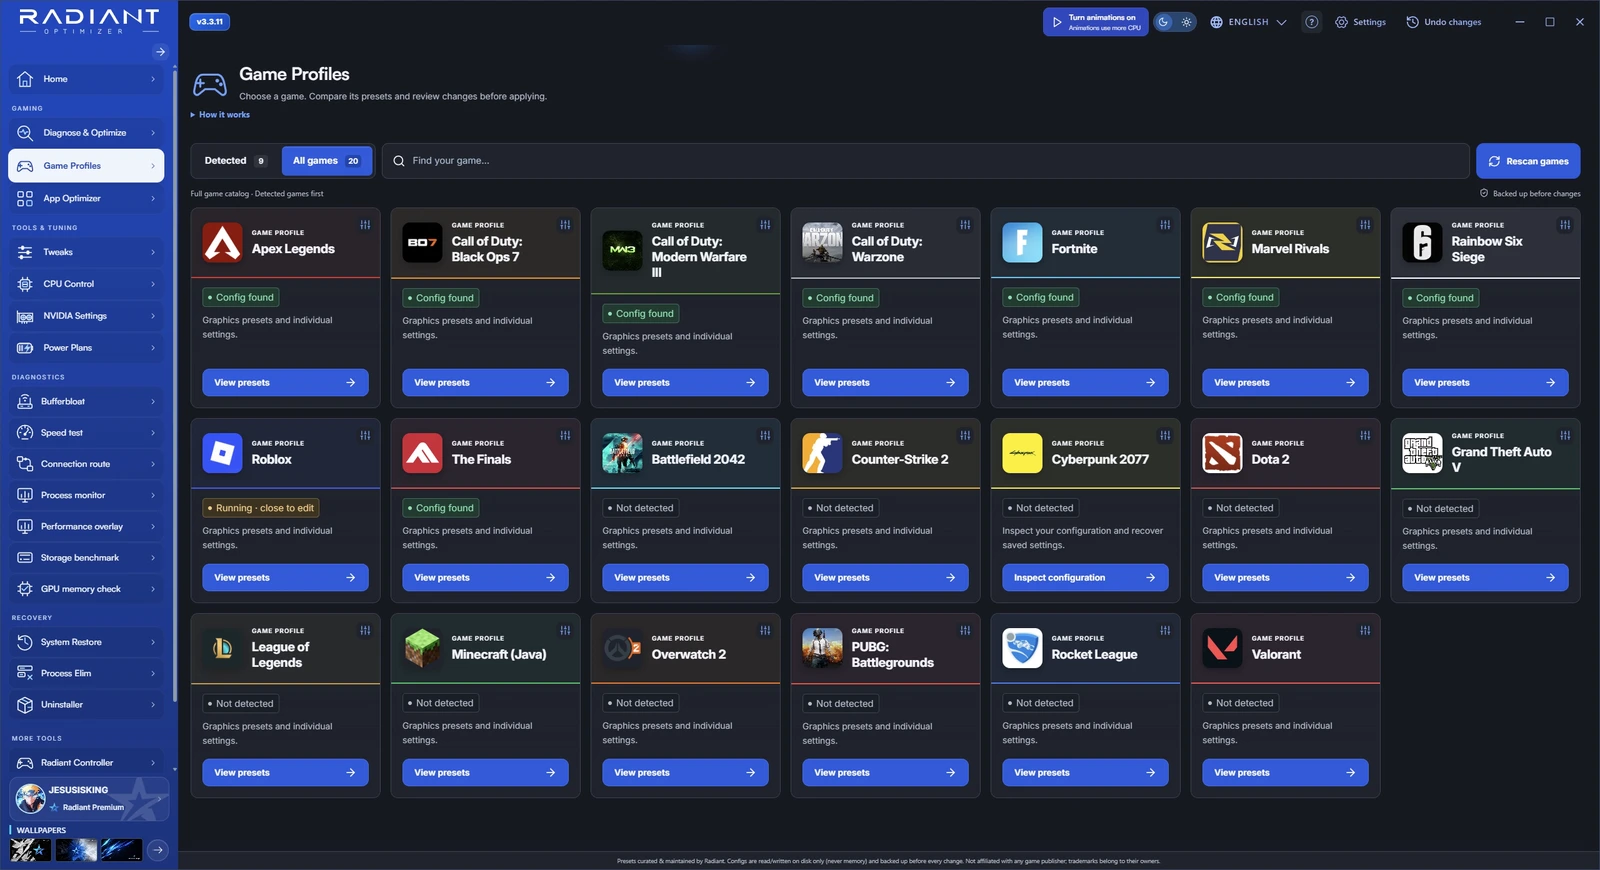
Task: Click the Power Plans battery icon
Action: 25,348
